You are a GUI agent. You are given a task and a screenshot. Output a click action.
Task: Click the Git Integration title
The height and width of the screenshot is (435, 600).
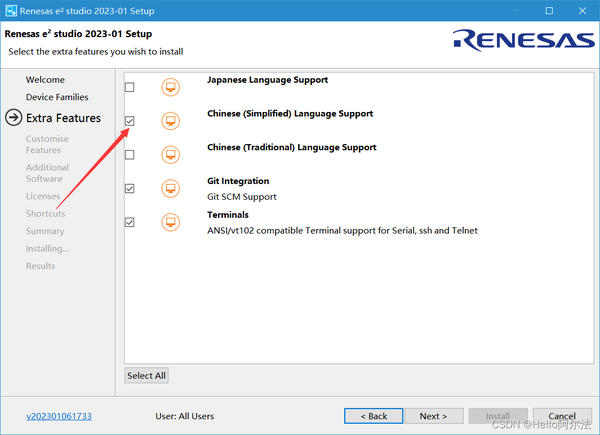[x=238, y=181]
